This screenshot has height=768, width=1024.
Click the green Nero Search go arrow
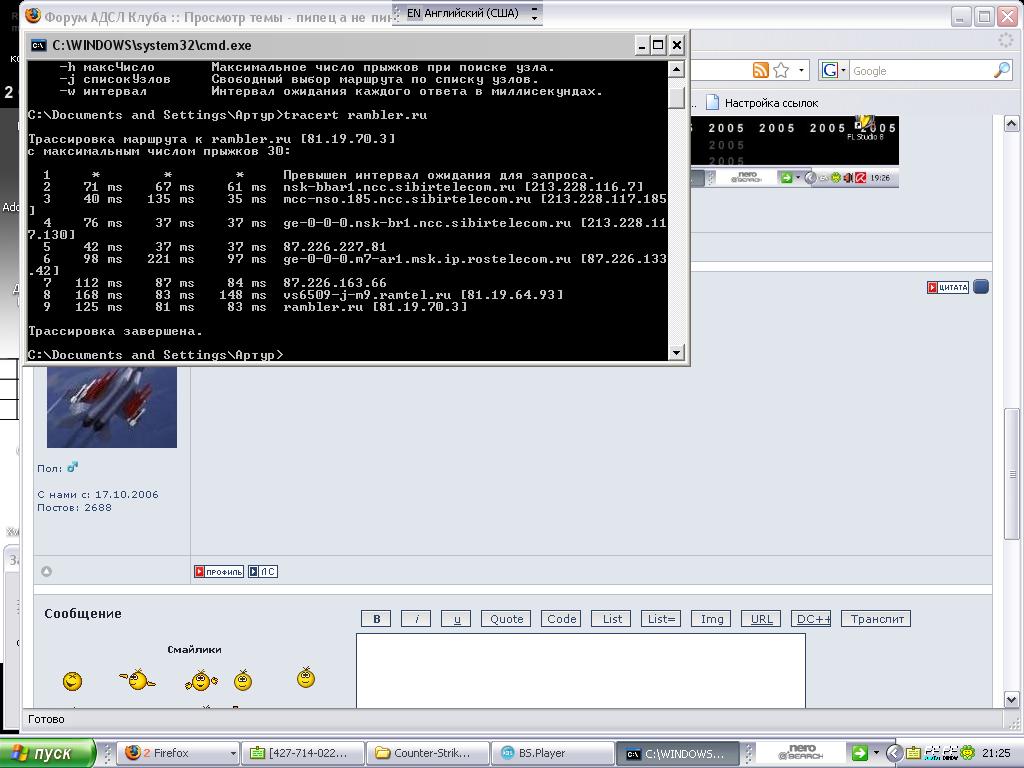pos(859,753)
